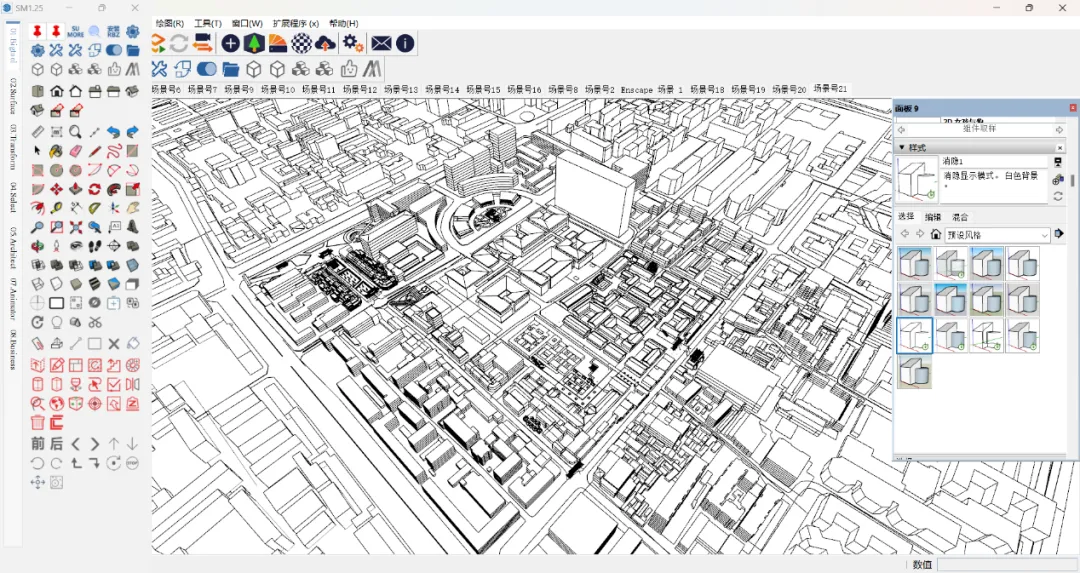Click the envelope mail icon
This screenshot has height=573, width=1080.
click(381, 43)
